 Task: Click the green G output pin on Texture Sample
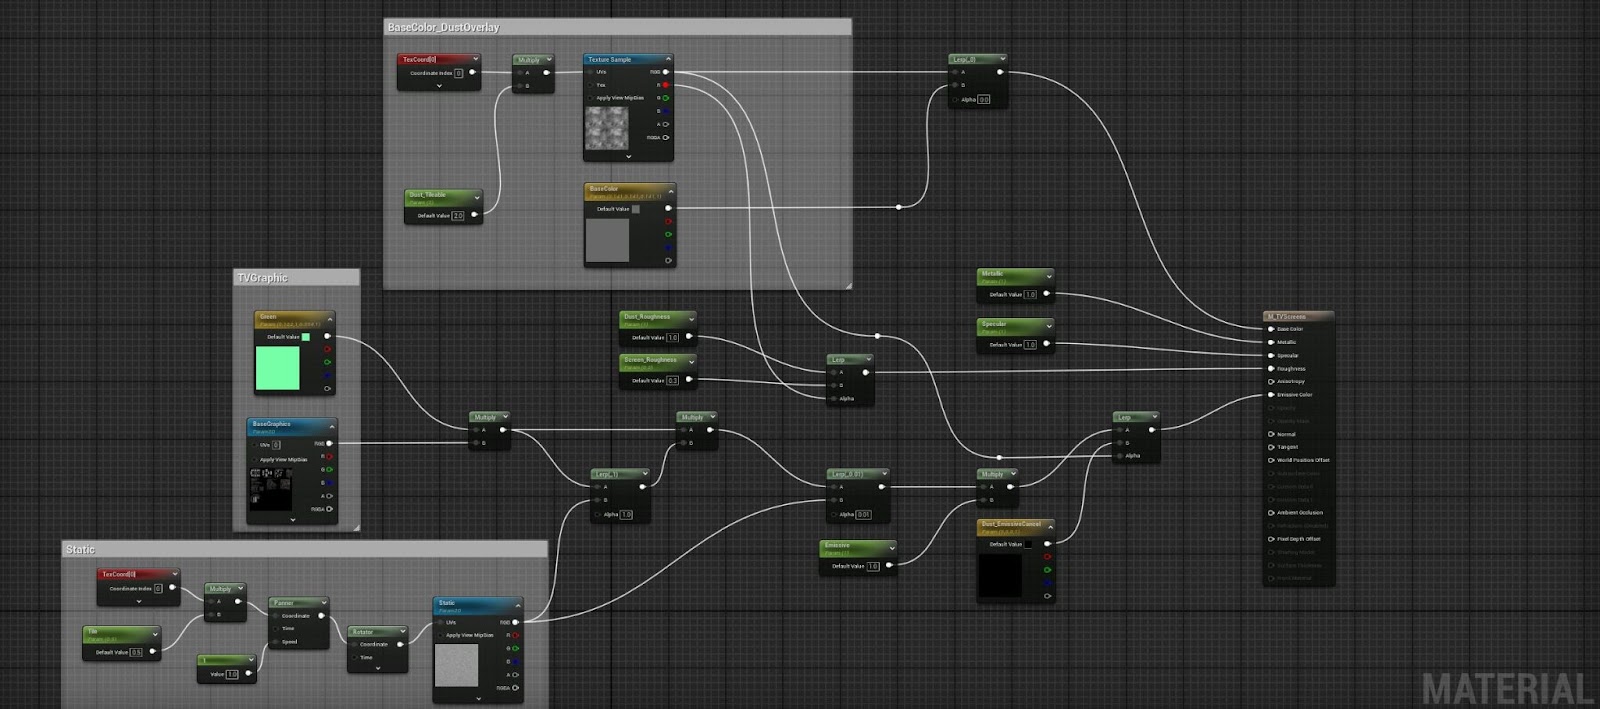tap(666, 98)
